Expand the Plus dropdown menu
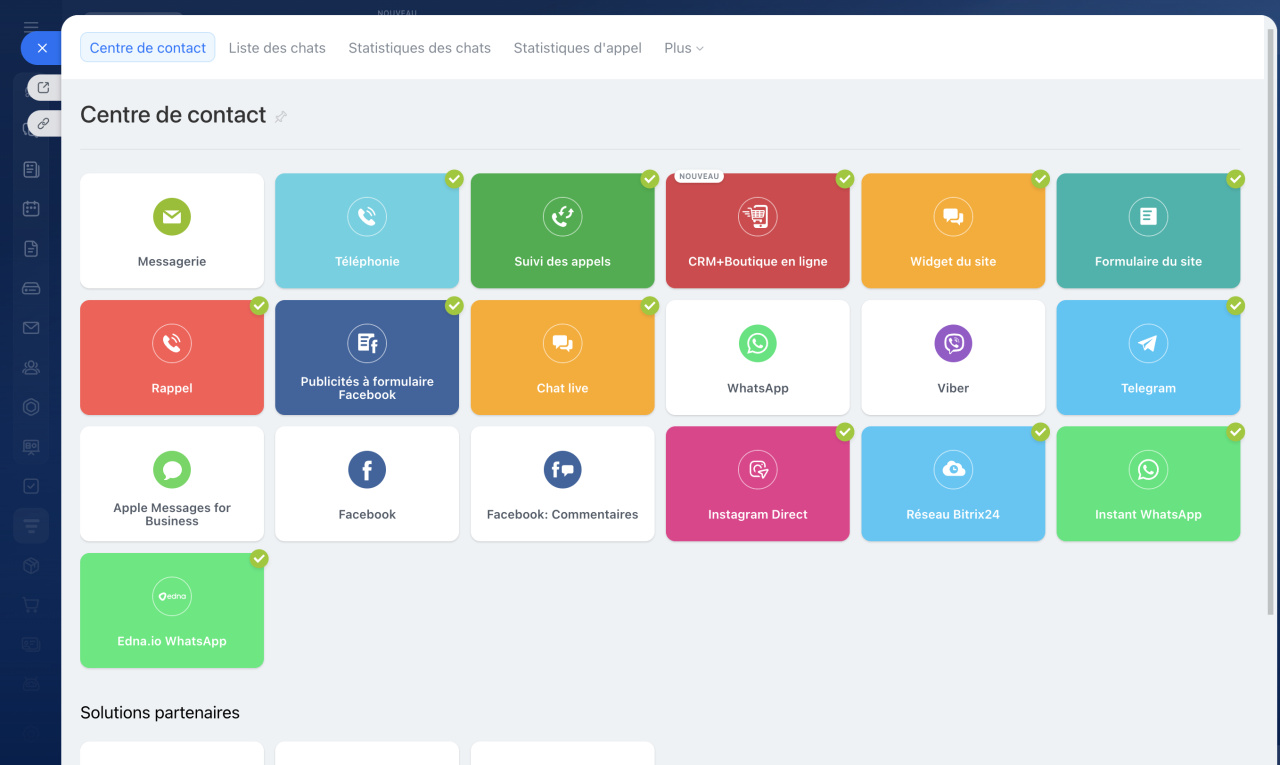Viewport: 1280px width, 765px height. click(x=684, y=48)
